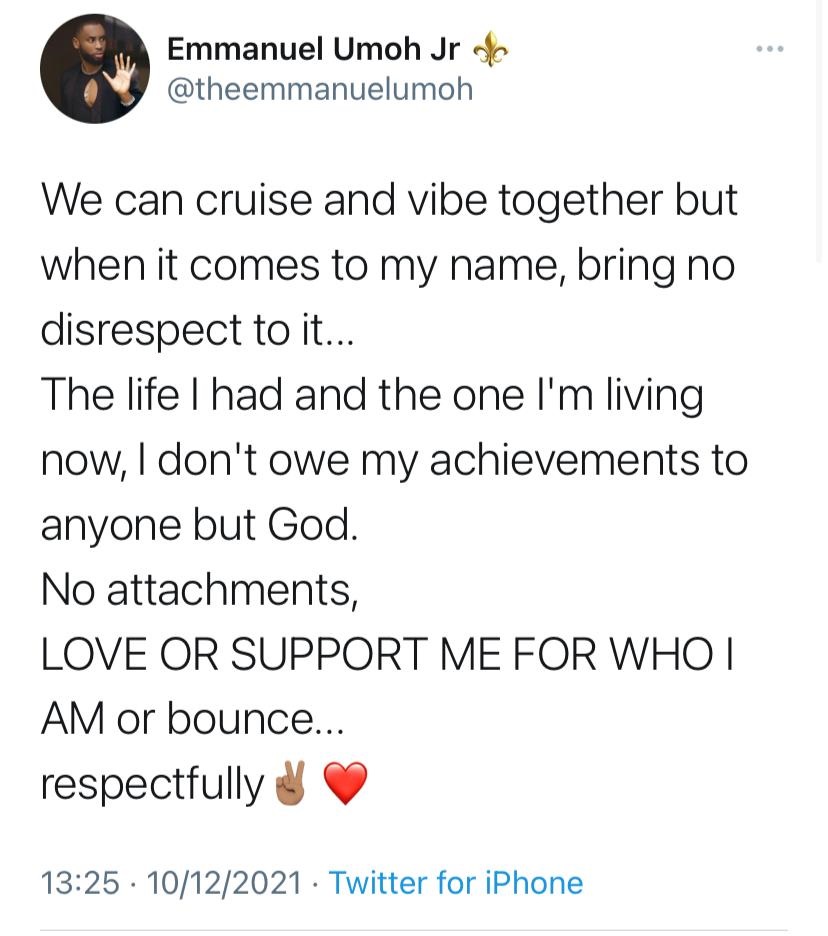Click the 13:25 timestamp
The image size is (828, 936).
pos(80,883)
